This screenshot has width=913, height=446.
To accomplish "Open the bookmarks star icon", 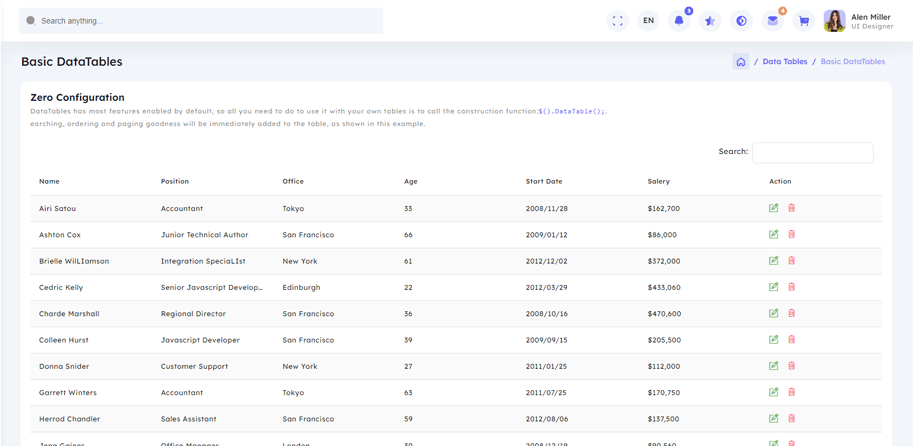I will click(x=710, y=21).
